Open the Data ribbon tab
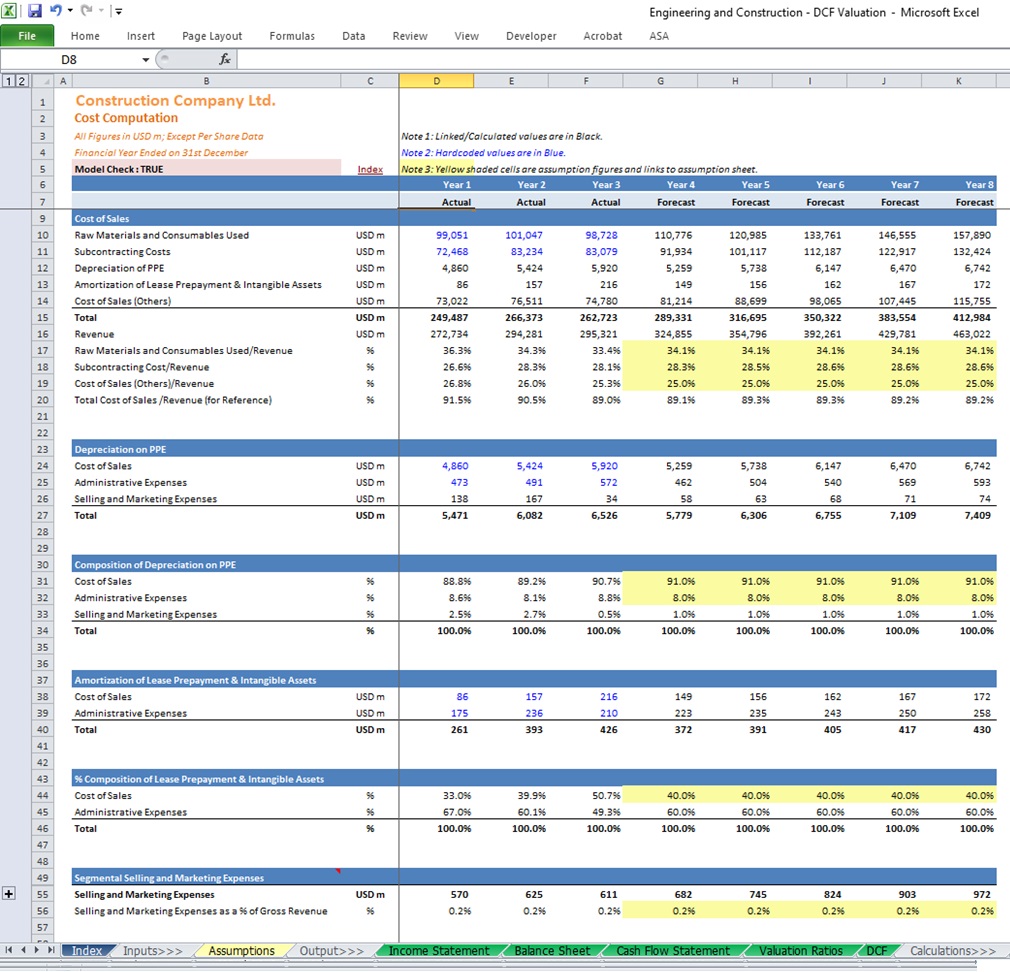The image size is (1010, 972). [x=354, y=36]
